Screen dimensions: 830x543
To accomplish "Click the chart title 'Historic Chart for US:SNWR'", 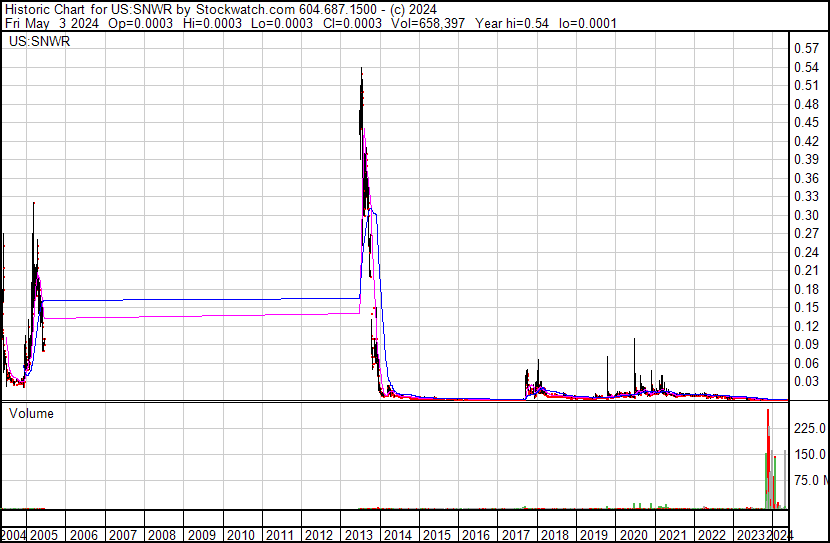I will point(88,9).
